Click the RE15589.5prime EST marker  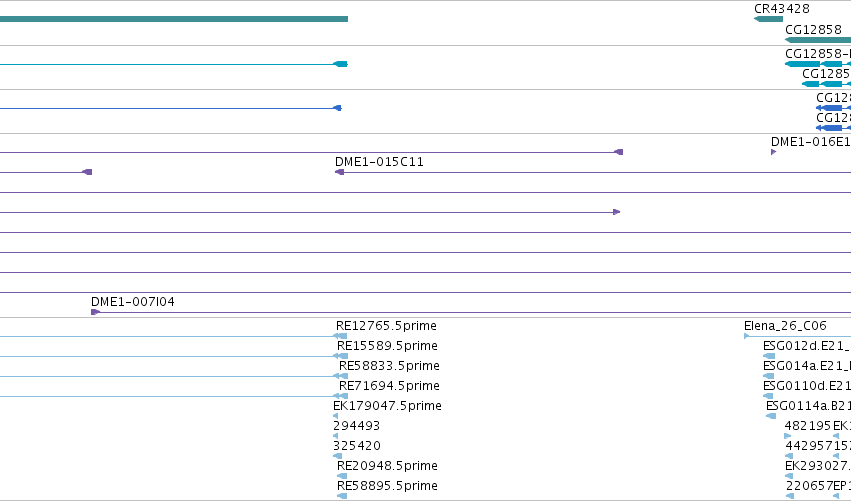click(x=340, y=357)
